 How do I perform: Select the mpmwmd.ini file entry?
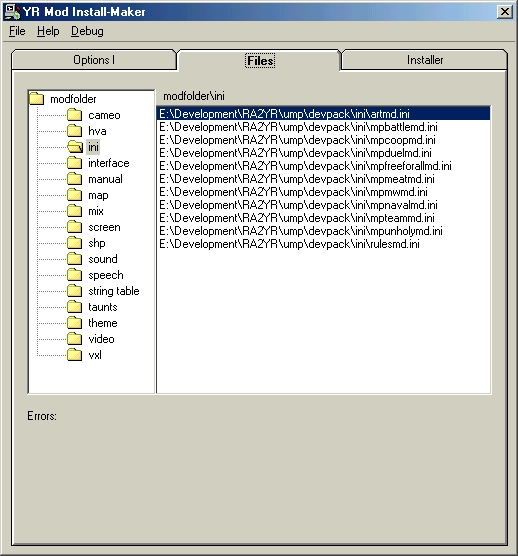323,192
